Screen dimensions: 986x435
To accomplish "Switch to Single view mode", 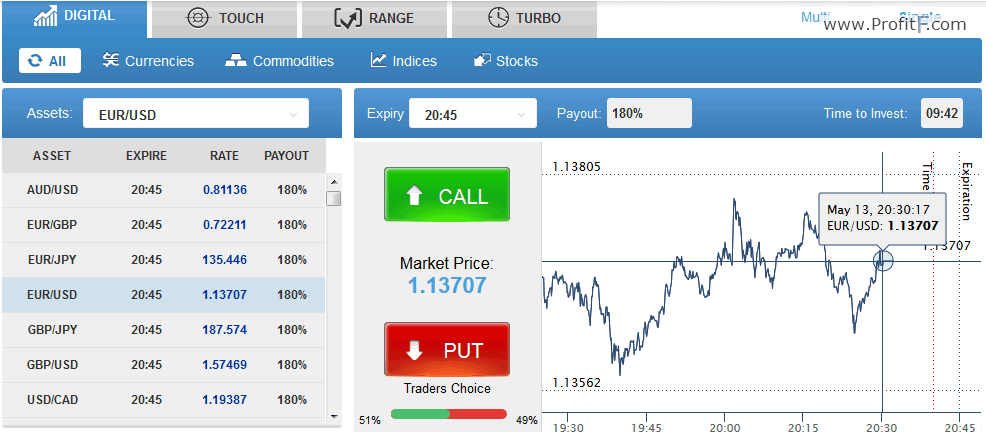I will 919,17.
